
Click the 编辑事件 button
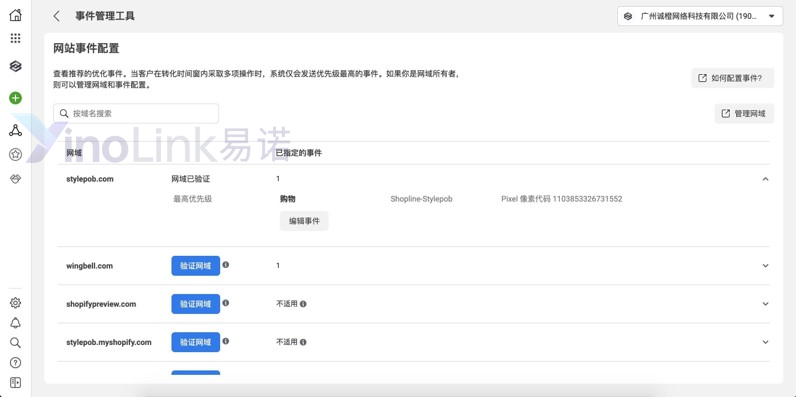pyautogui.click(x=304, y=221)
